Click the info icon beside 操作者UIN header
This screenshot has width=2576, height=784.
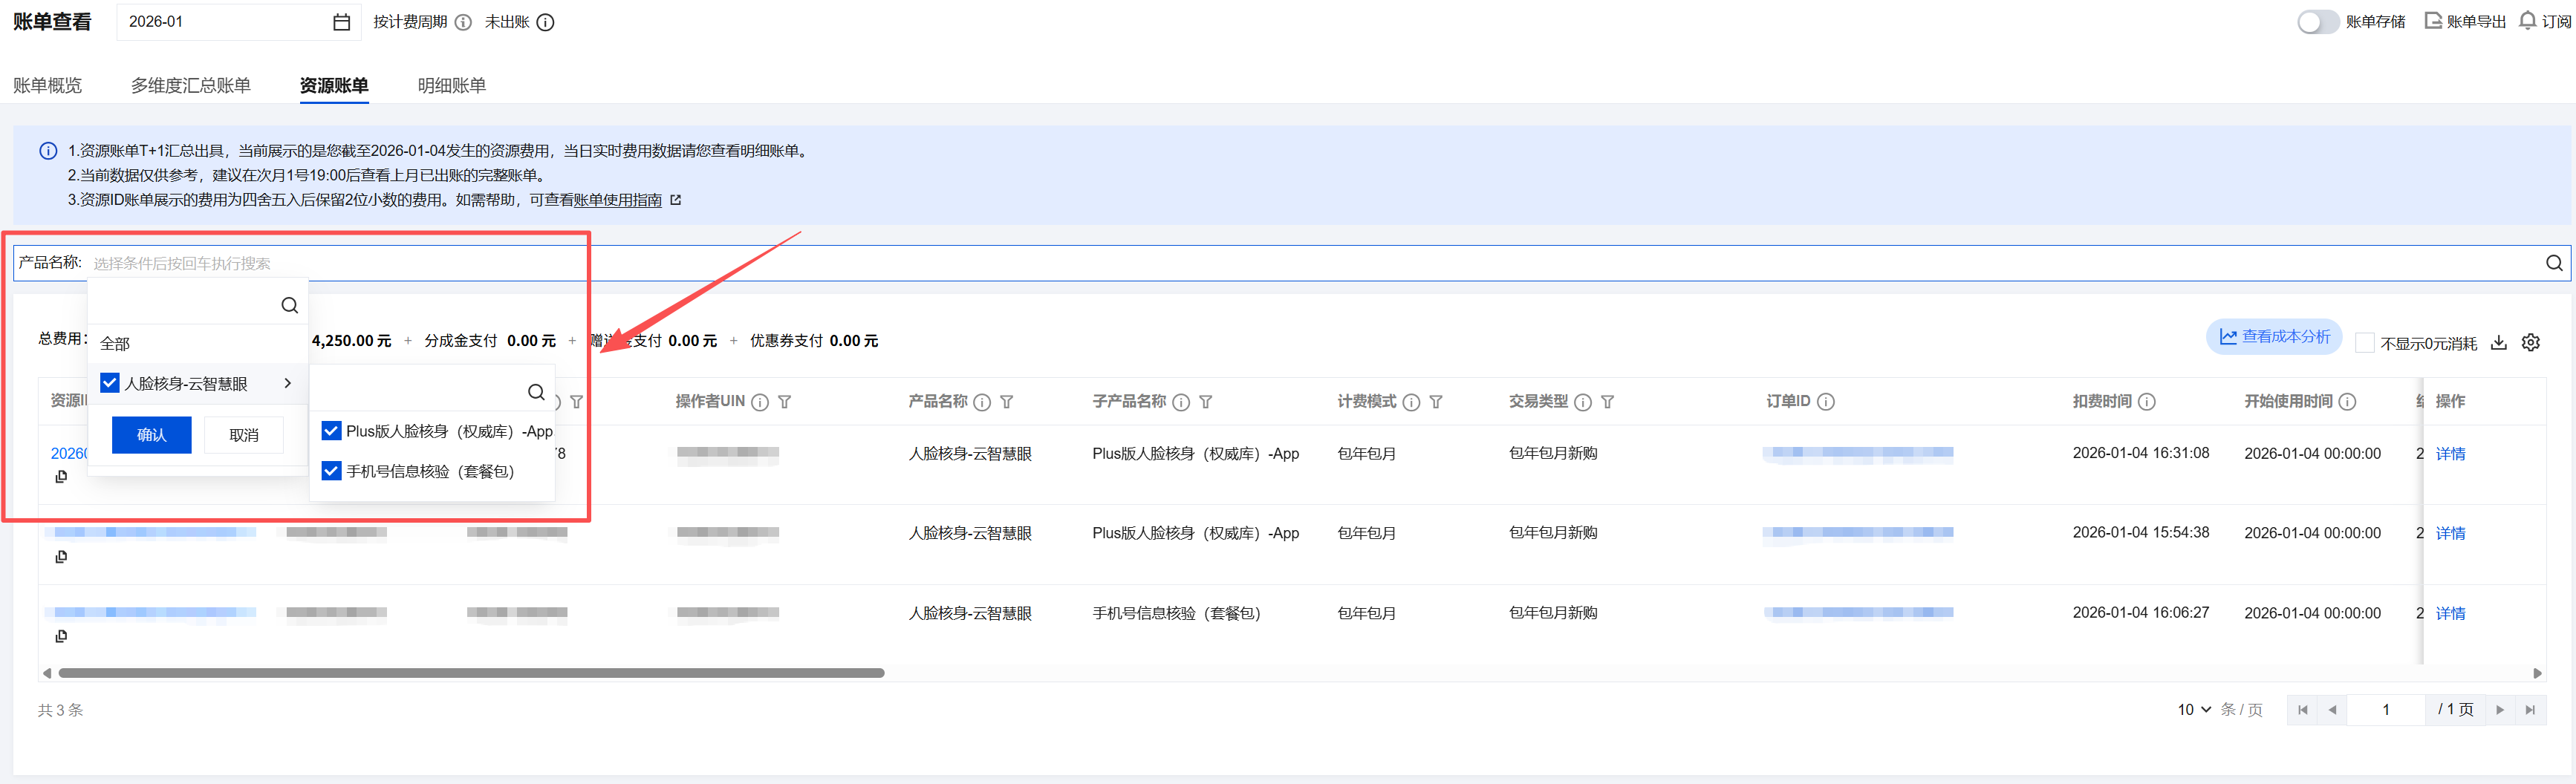point(760,402)
